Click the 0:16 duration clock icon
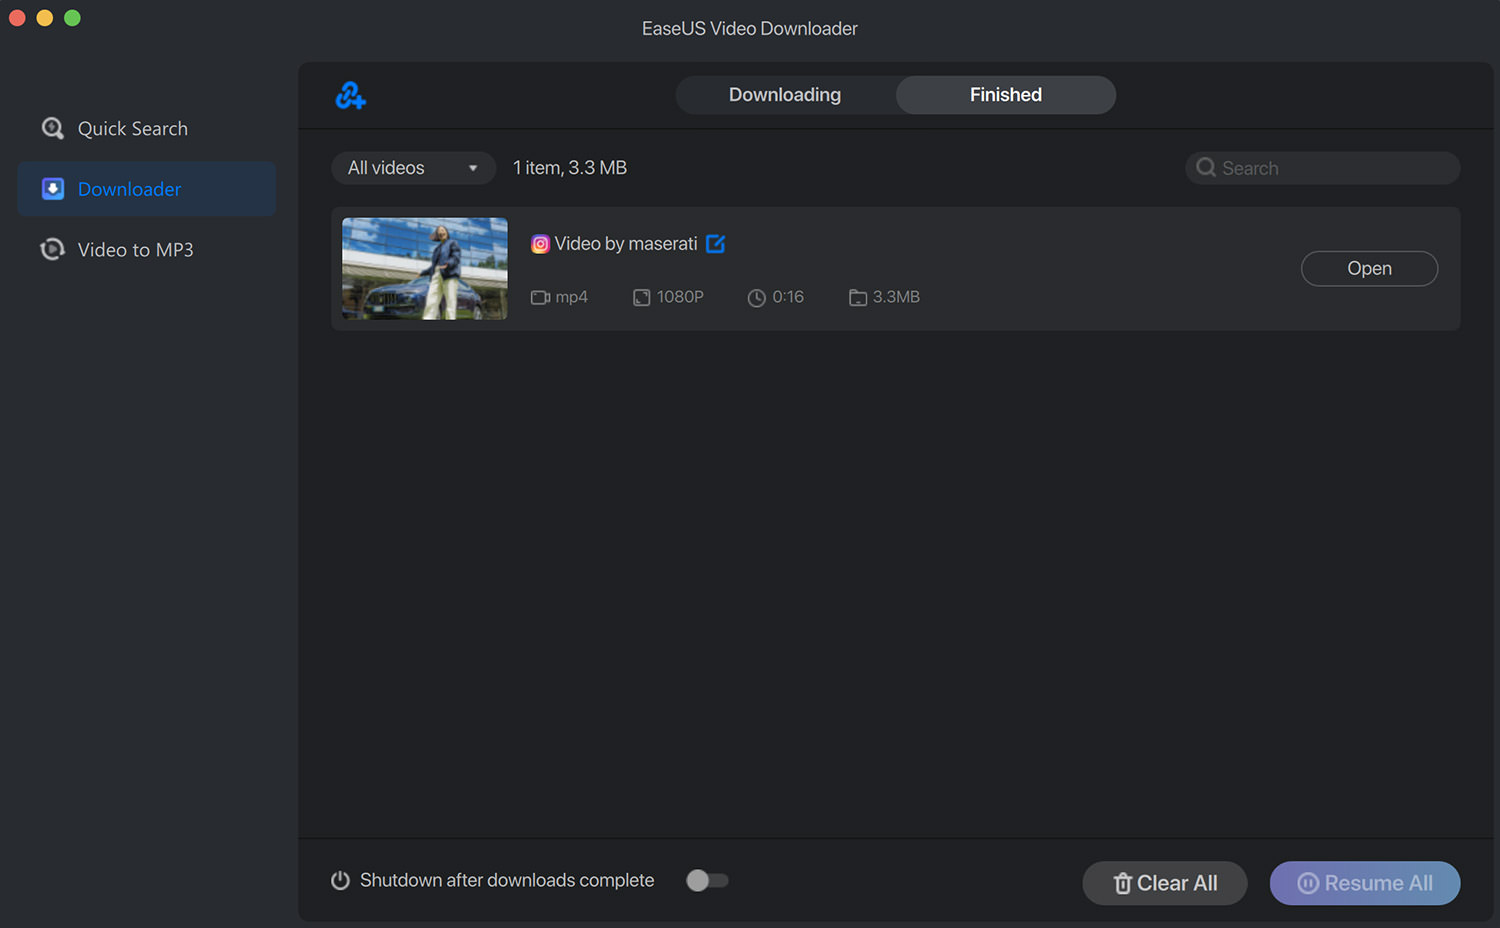Viewport: 1500px width, 928px height. [757, 297]
